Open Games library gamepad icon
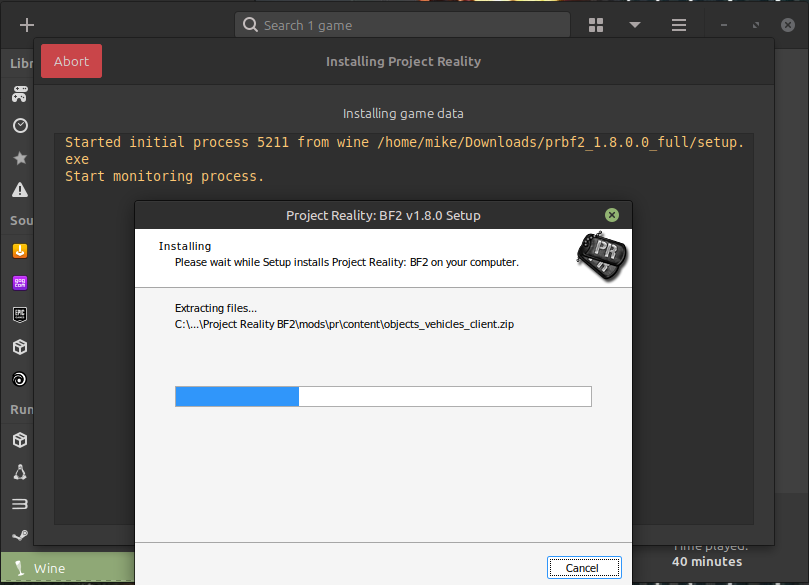 pyautogui.click(x=20, y=94)
